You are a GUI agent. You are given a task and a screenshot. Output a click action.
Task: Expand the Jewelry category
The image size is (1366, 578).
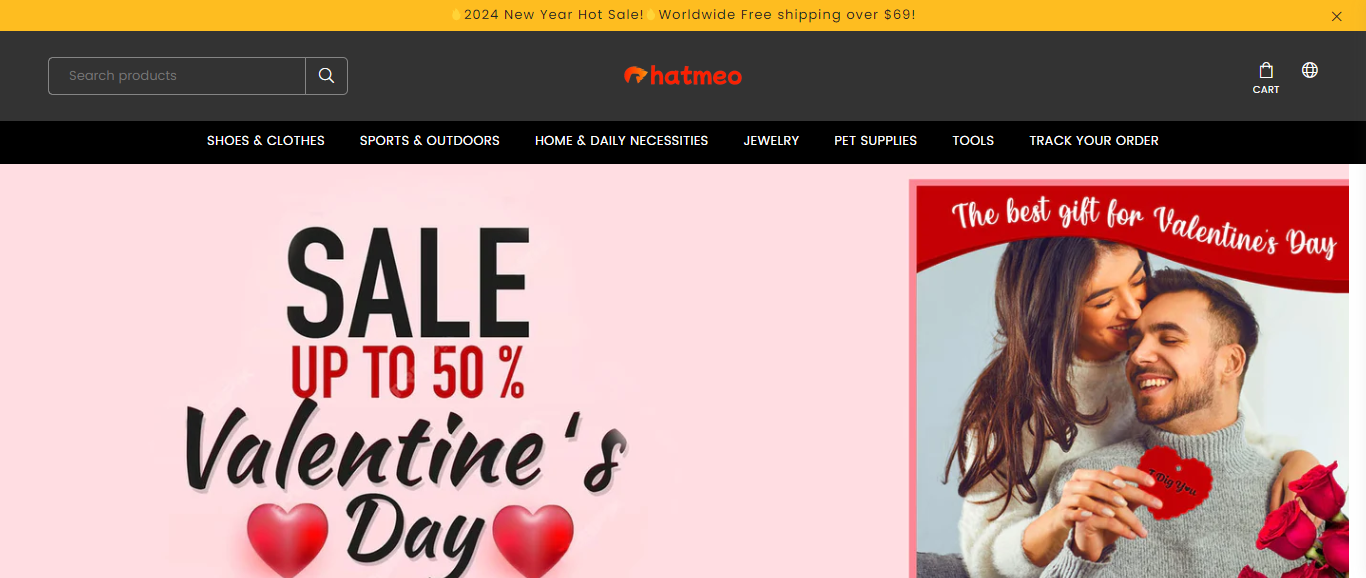[x=771, y=141]
